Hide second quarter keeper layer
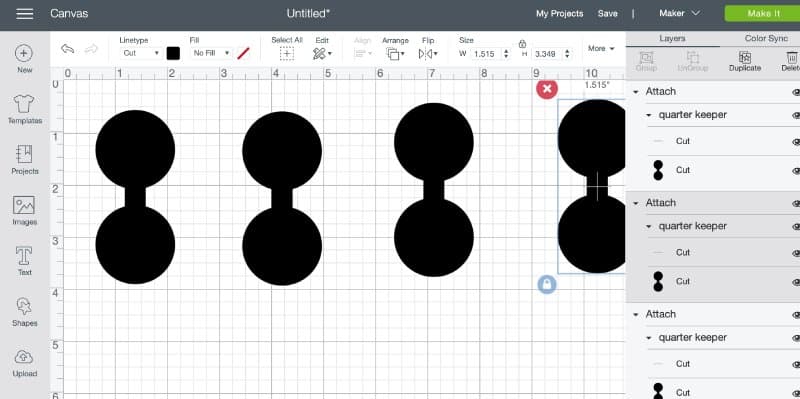The width and height of the screenshot is (800, 399). point(795,227)
